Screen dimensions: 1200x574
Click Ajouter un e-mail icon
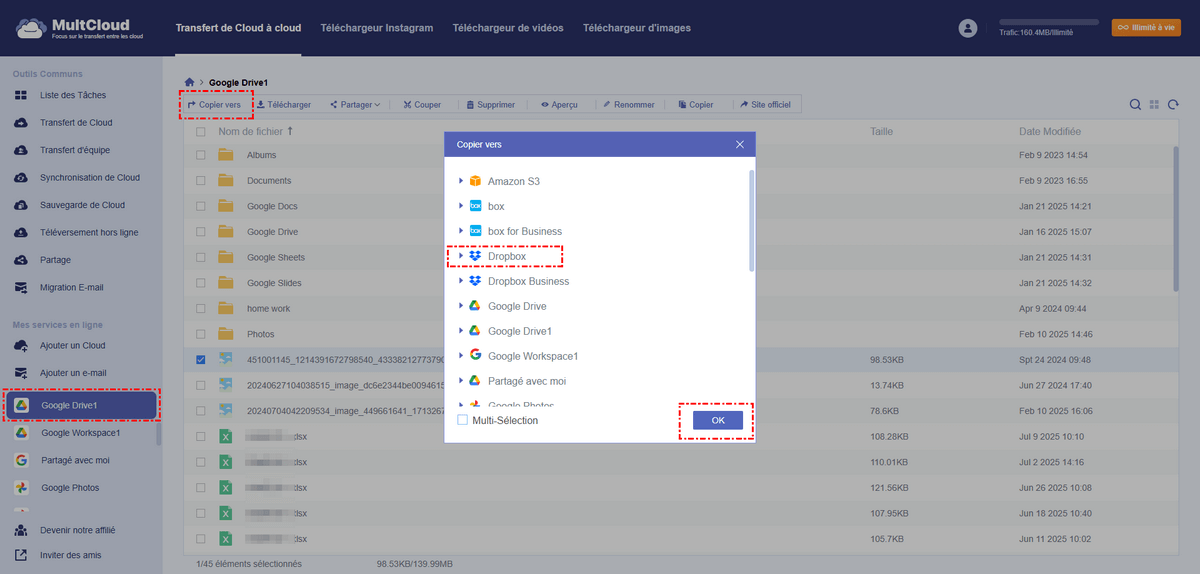21,373
